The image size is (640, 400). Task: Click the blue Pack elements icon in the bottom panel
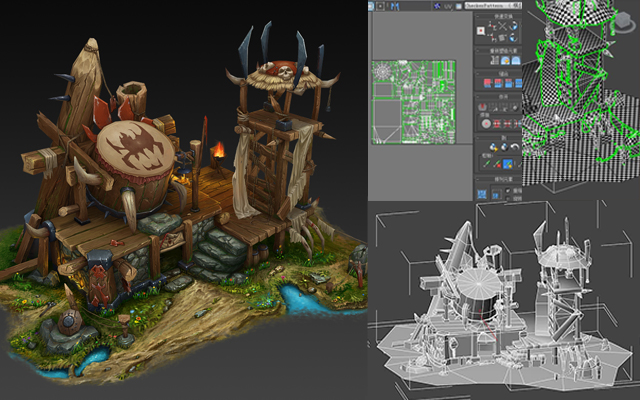pos(482,194)
